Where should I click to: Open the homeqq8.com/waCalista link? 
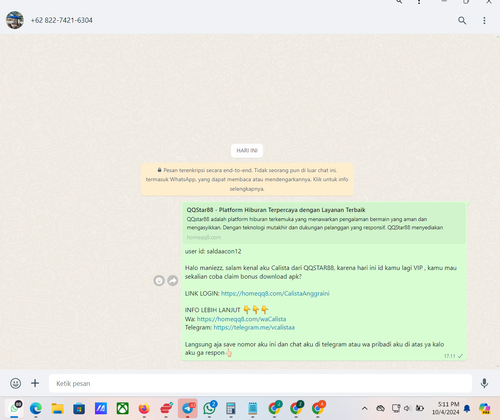(x=241, y=319)
